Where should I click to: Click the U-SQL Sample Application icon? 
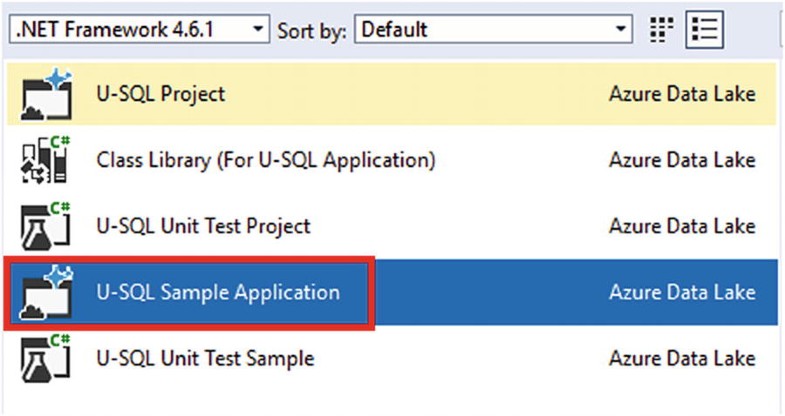pyautogui.click(x=46, y=292)
